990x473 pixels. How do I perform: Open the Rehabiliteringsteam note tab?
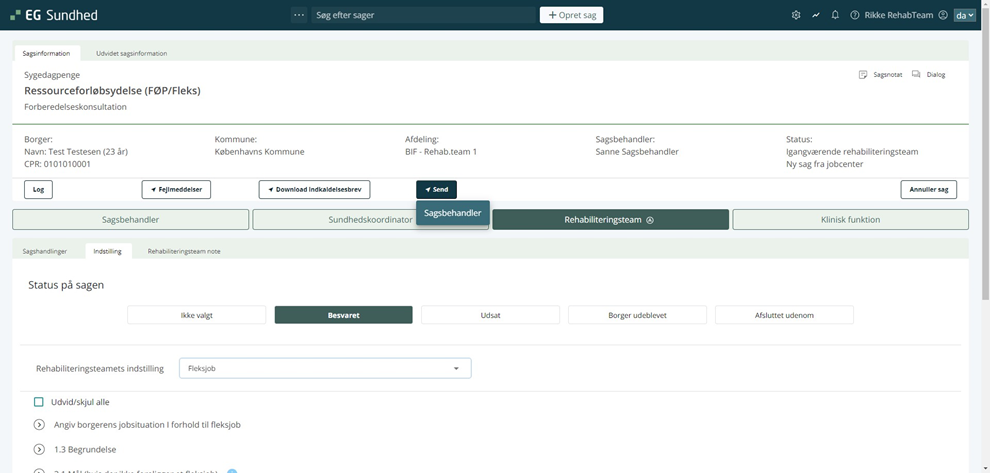click(184, 251)
